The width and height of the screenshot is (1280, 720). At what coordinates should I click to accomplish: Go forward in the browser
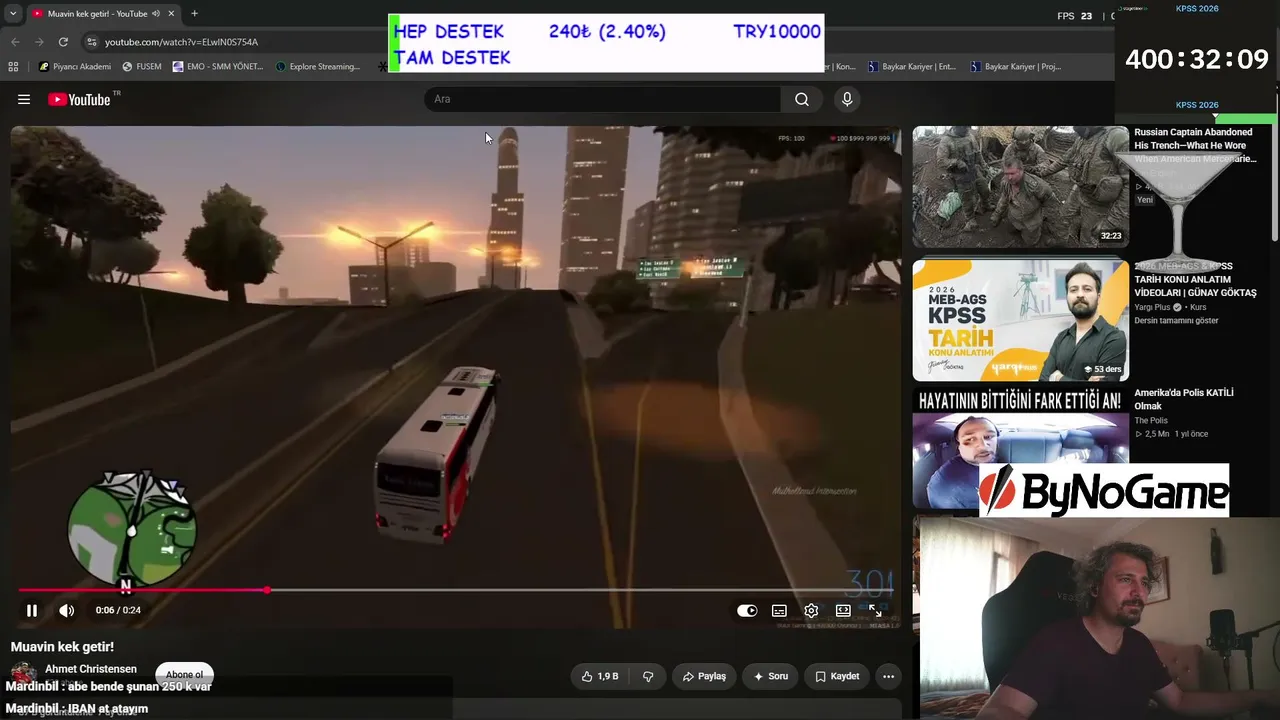coord(39,42)
